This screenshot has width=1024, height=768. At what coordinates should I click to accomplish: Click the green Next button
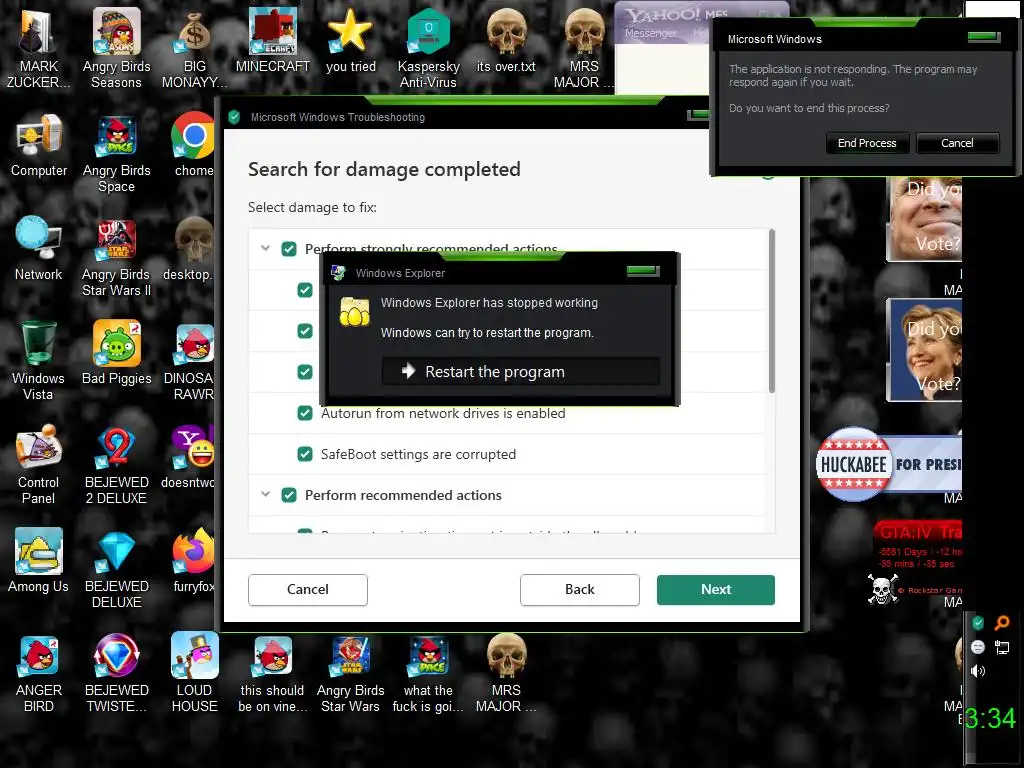(716, 590)
